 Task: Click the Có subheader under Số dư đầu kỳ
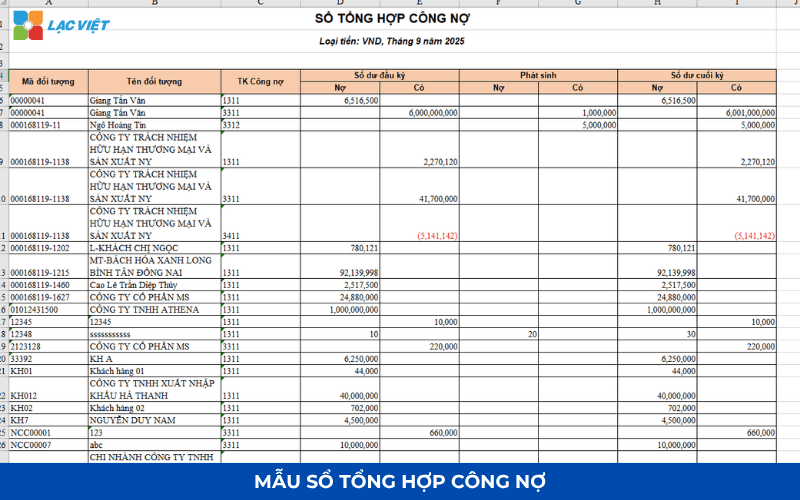(x=419, y=88)
